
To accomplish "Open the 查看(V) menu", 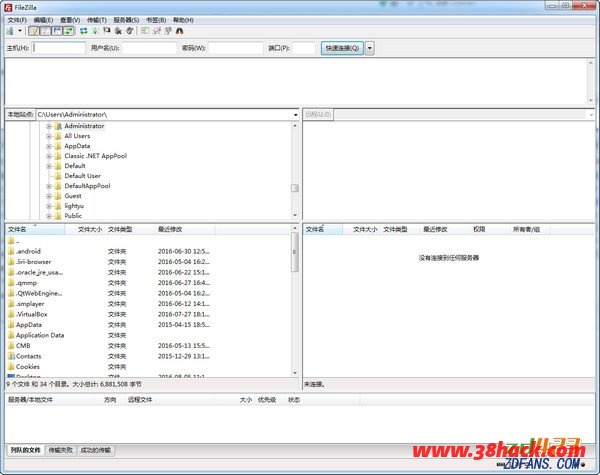I will (x=70, y=20).
